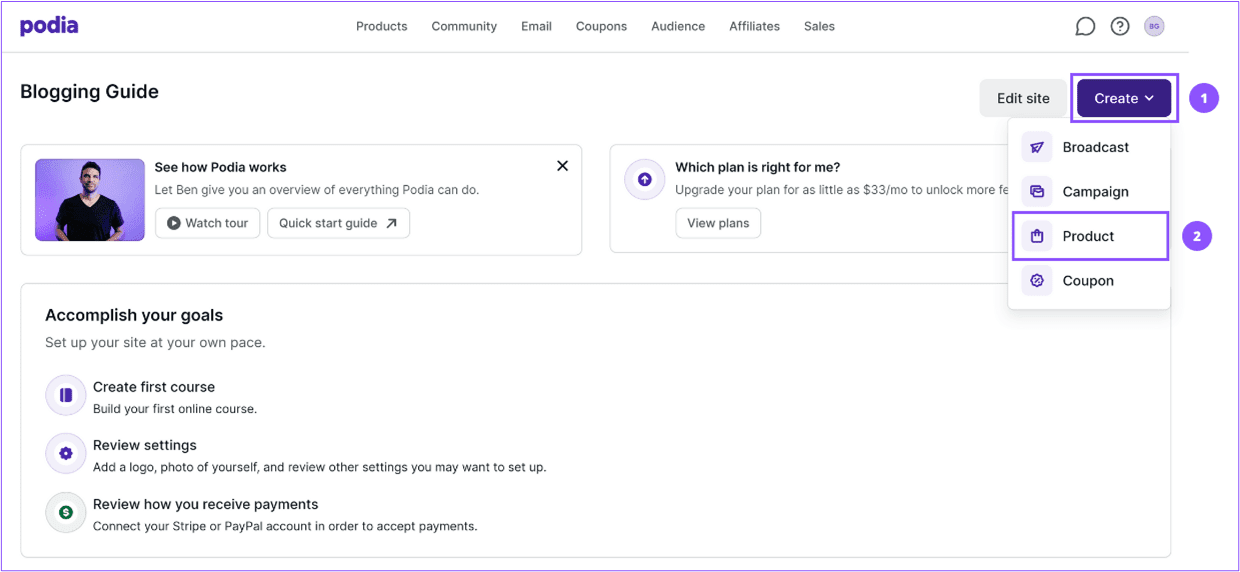
Task: Click the Blogging Guide page title
Action: pyautogui.click(x=89, y=91)
